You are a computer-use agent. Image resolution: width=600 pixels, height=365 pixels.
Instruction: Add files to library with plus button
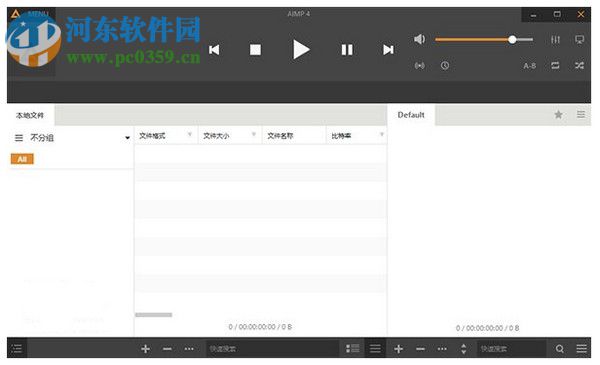(145, 349)
